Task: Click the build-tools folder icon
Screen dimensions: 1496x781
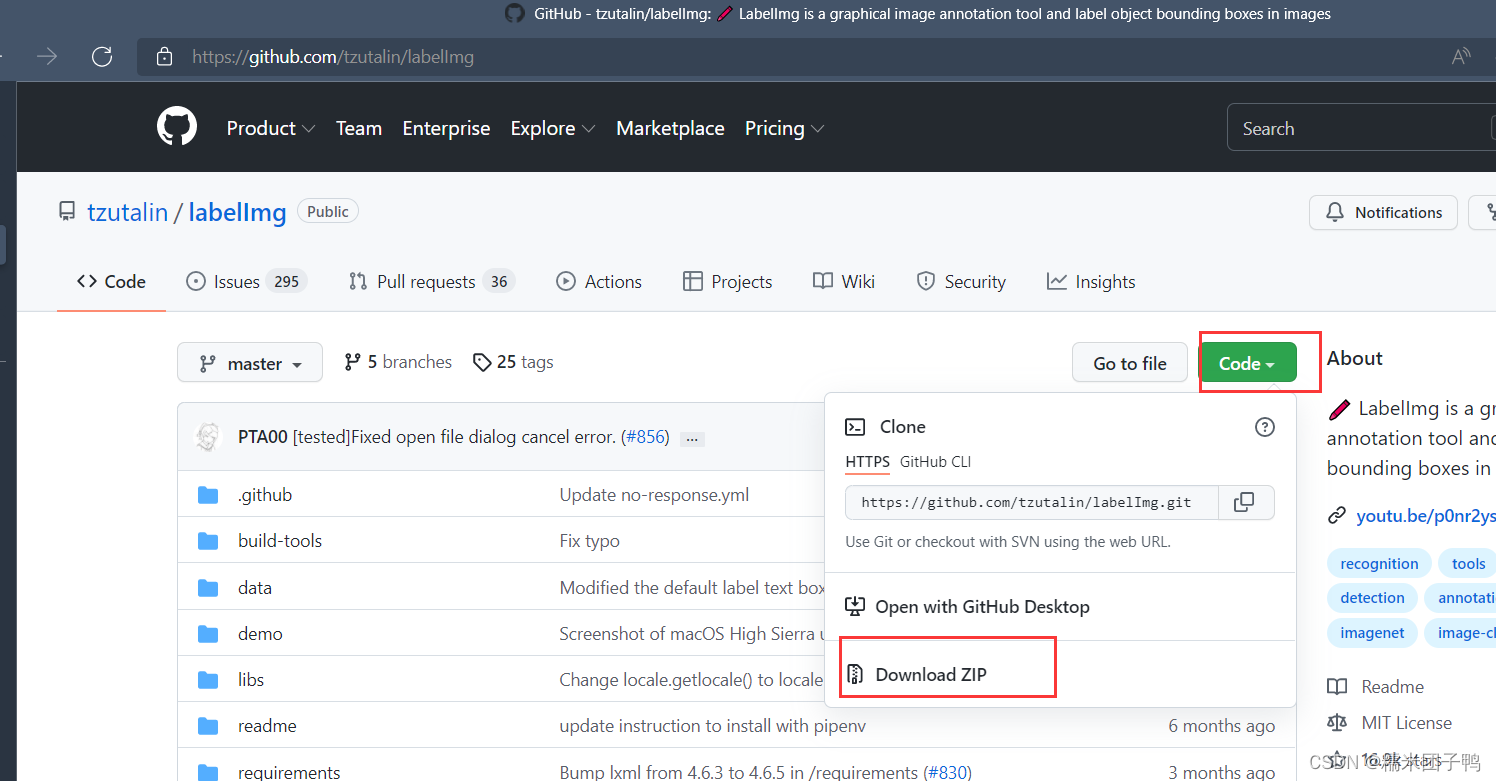Action: [x=208, y=541]
